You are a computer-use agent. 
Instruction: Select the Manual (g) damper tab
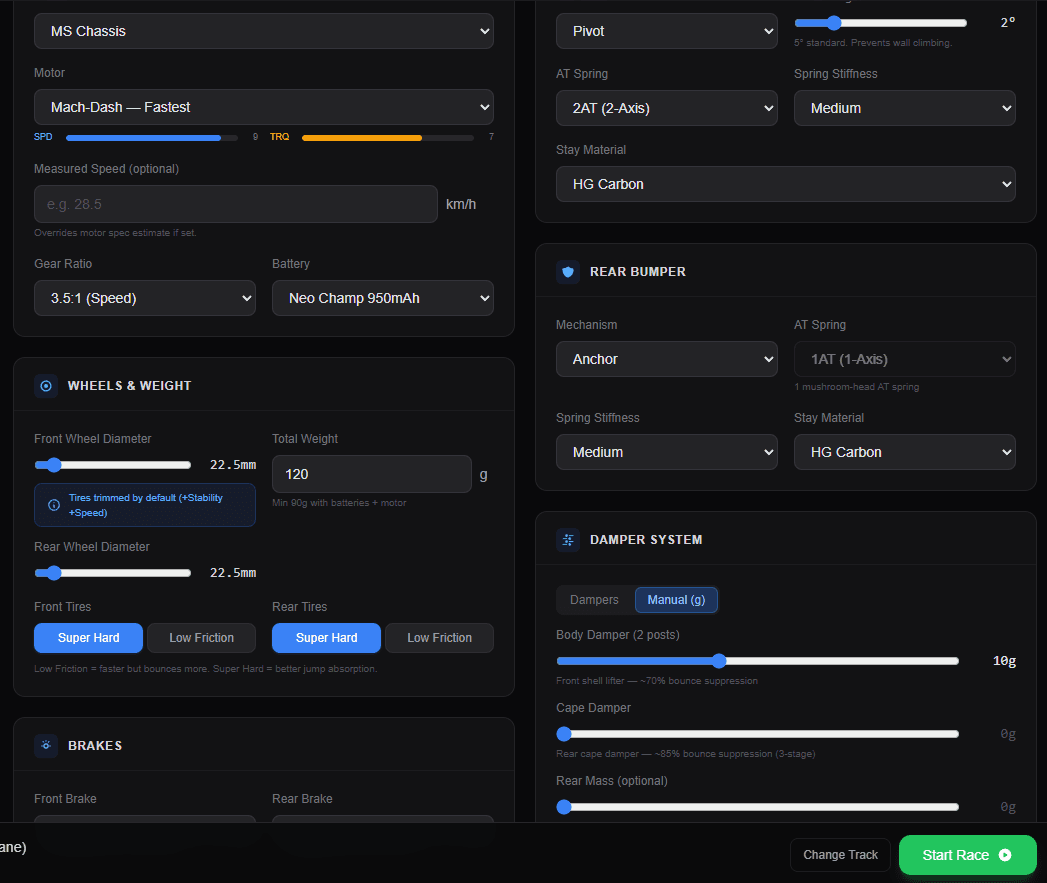676,599
